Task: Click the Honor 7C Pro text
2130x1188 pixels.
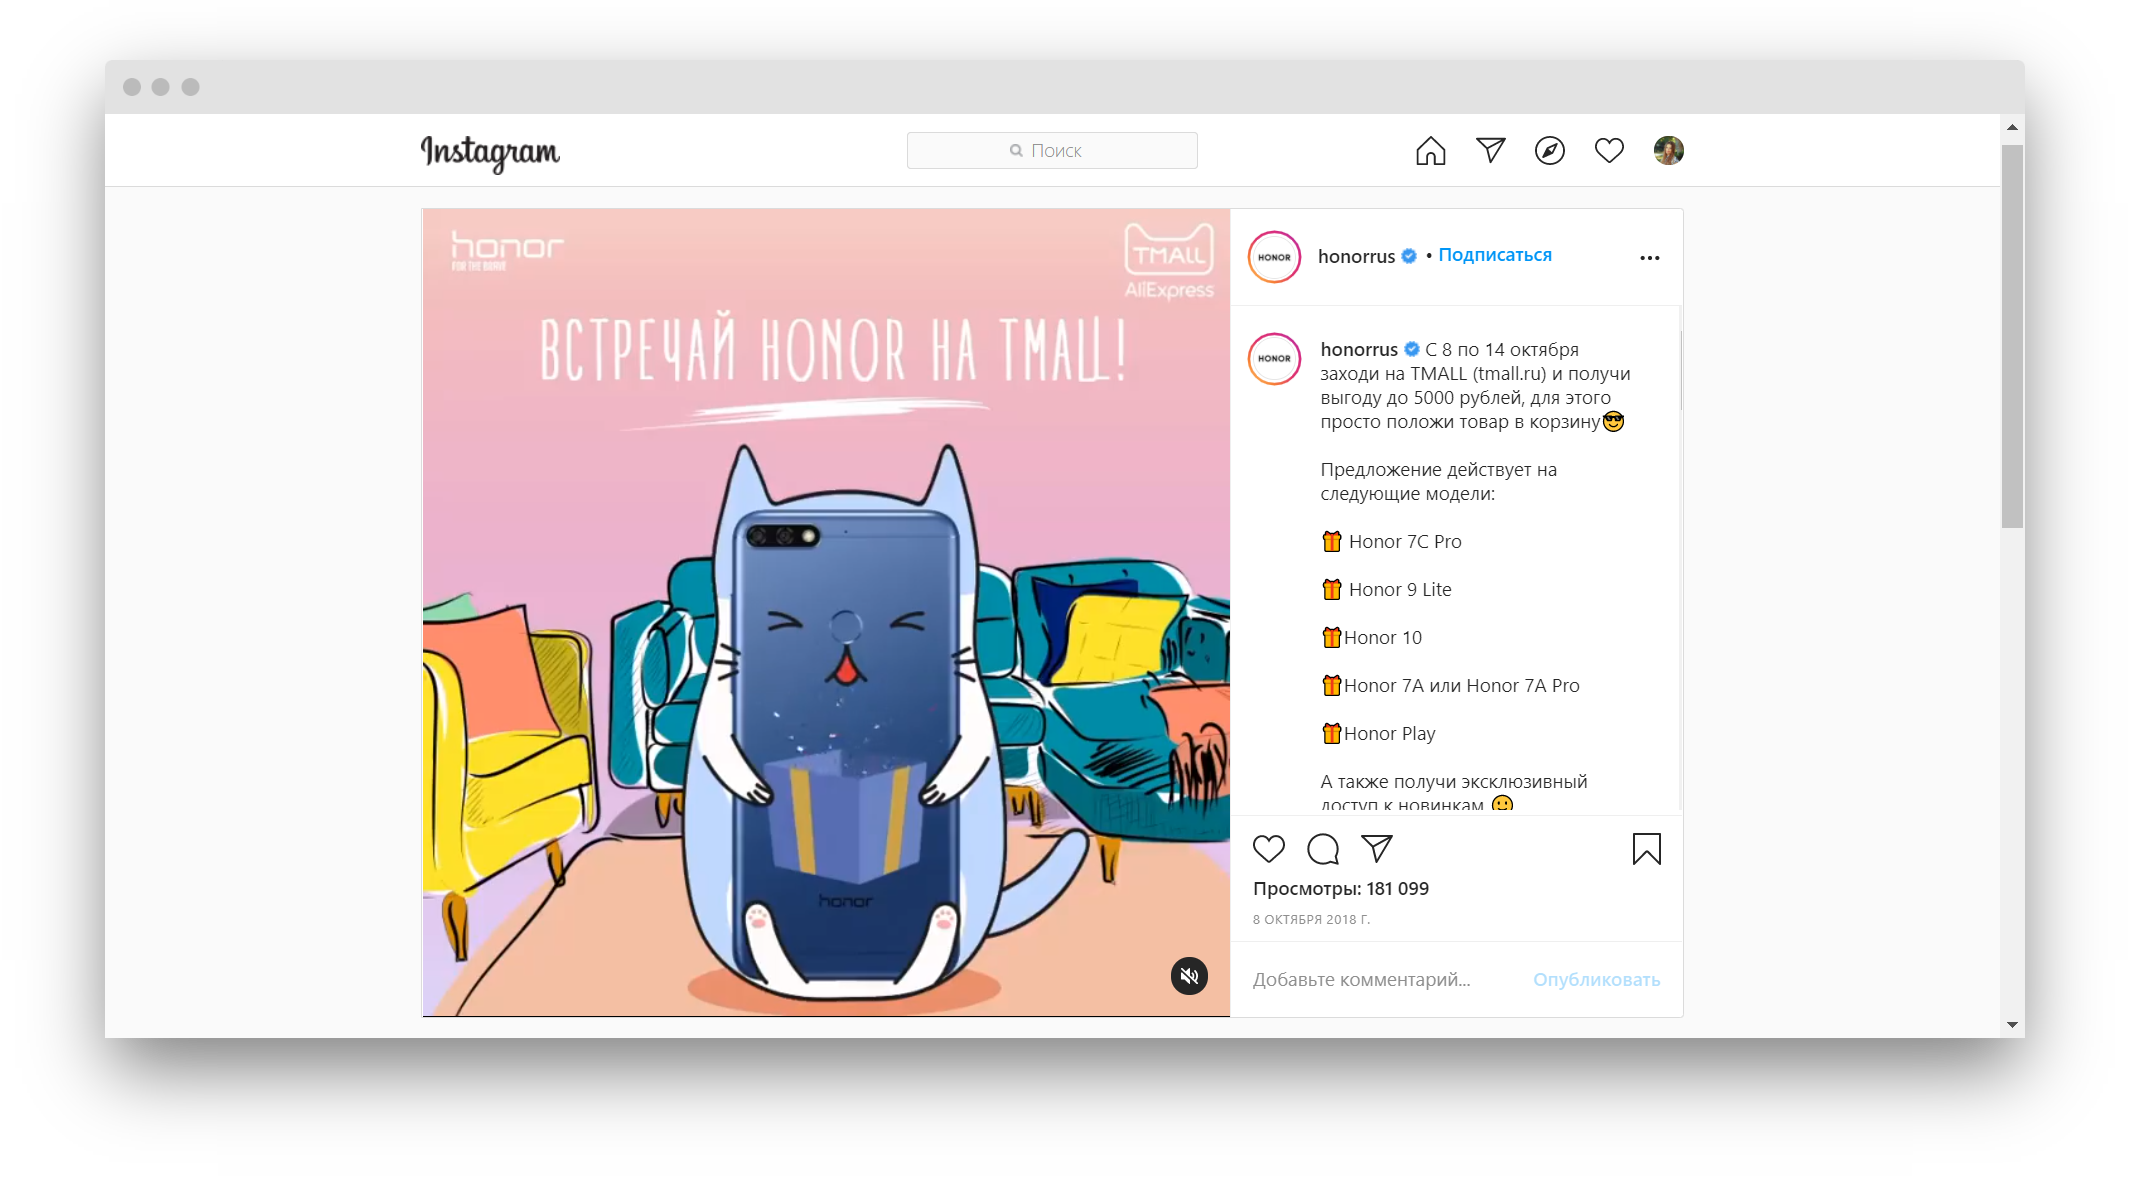Action: click(x=1405, y=541)
